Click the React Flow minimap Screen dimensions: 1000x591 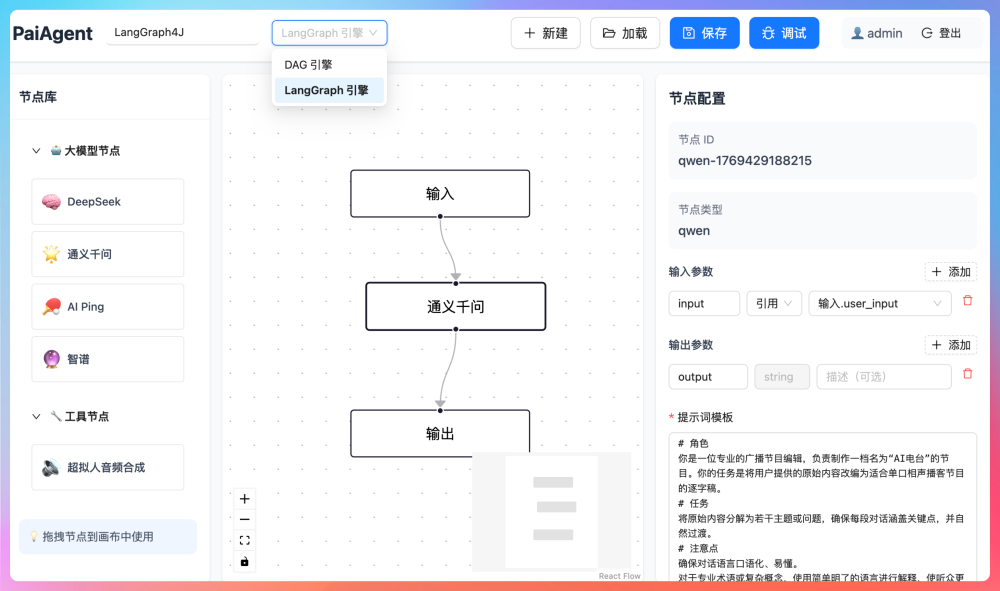(551, 511)
